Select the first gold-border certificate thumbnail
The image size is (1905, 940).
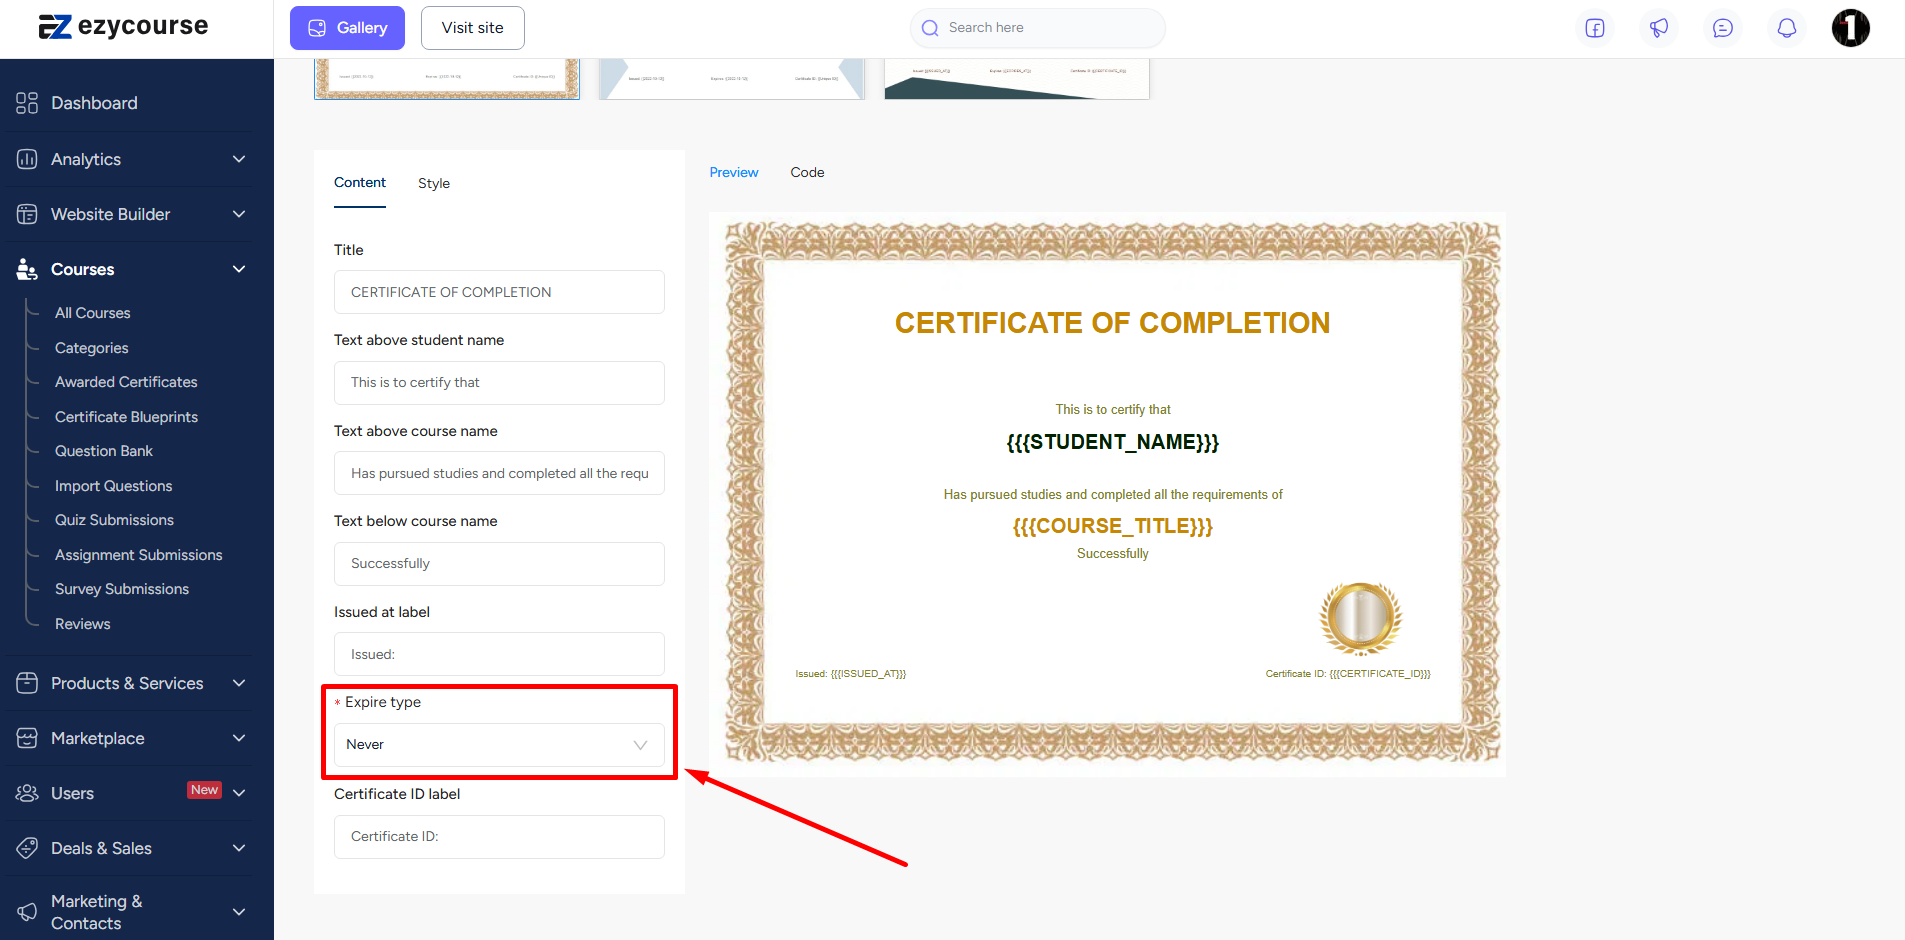click(x=447, y=79)
